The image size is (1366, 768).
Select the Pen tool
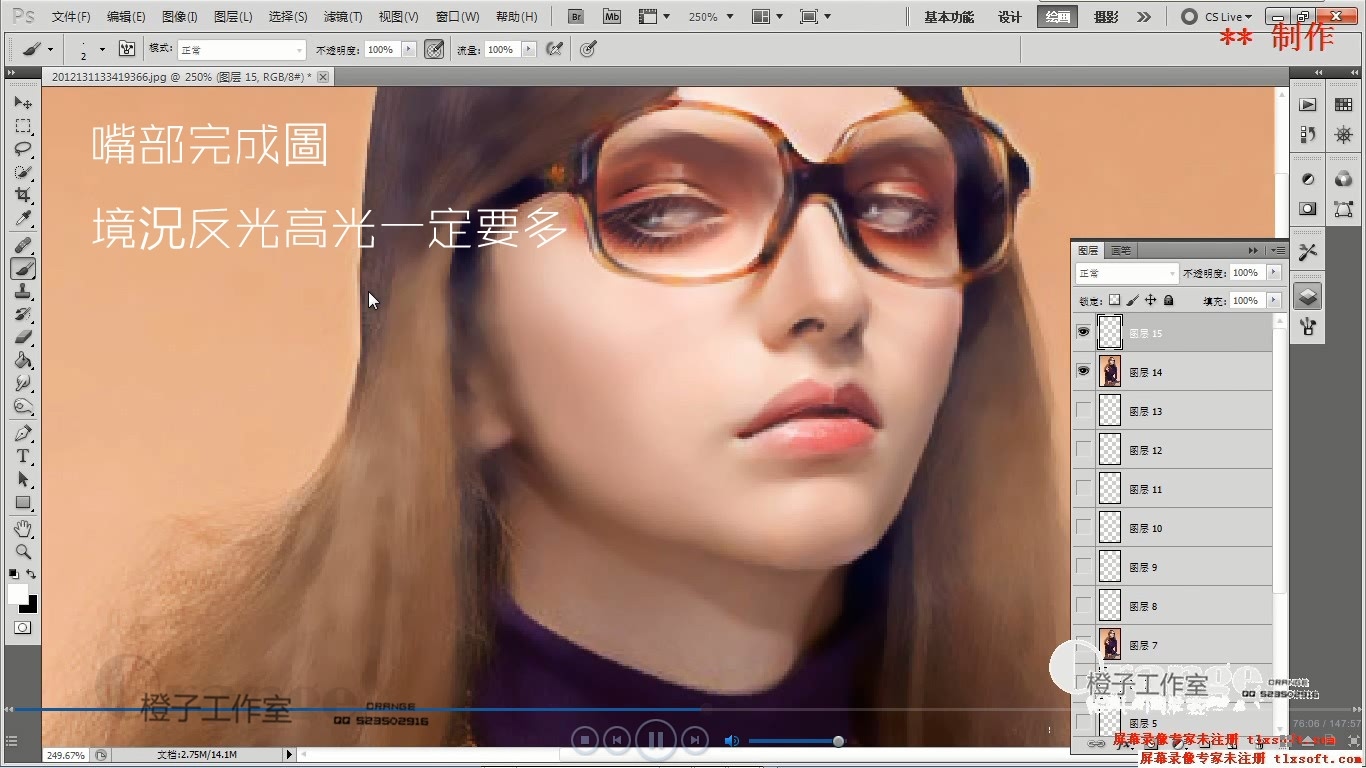pos(23,433)
